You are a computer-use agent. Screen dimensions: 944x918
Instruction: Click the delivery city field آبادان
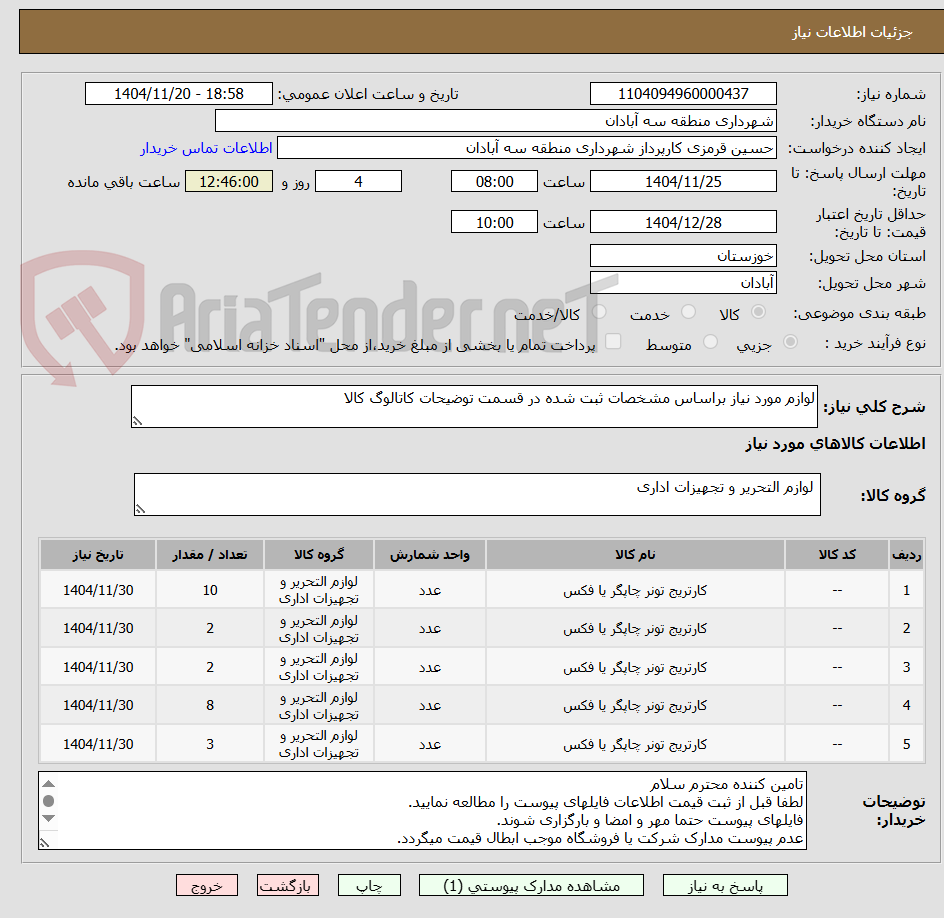[683, 283]
